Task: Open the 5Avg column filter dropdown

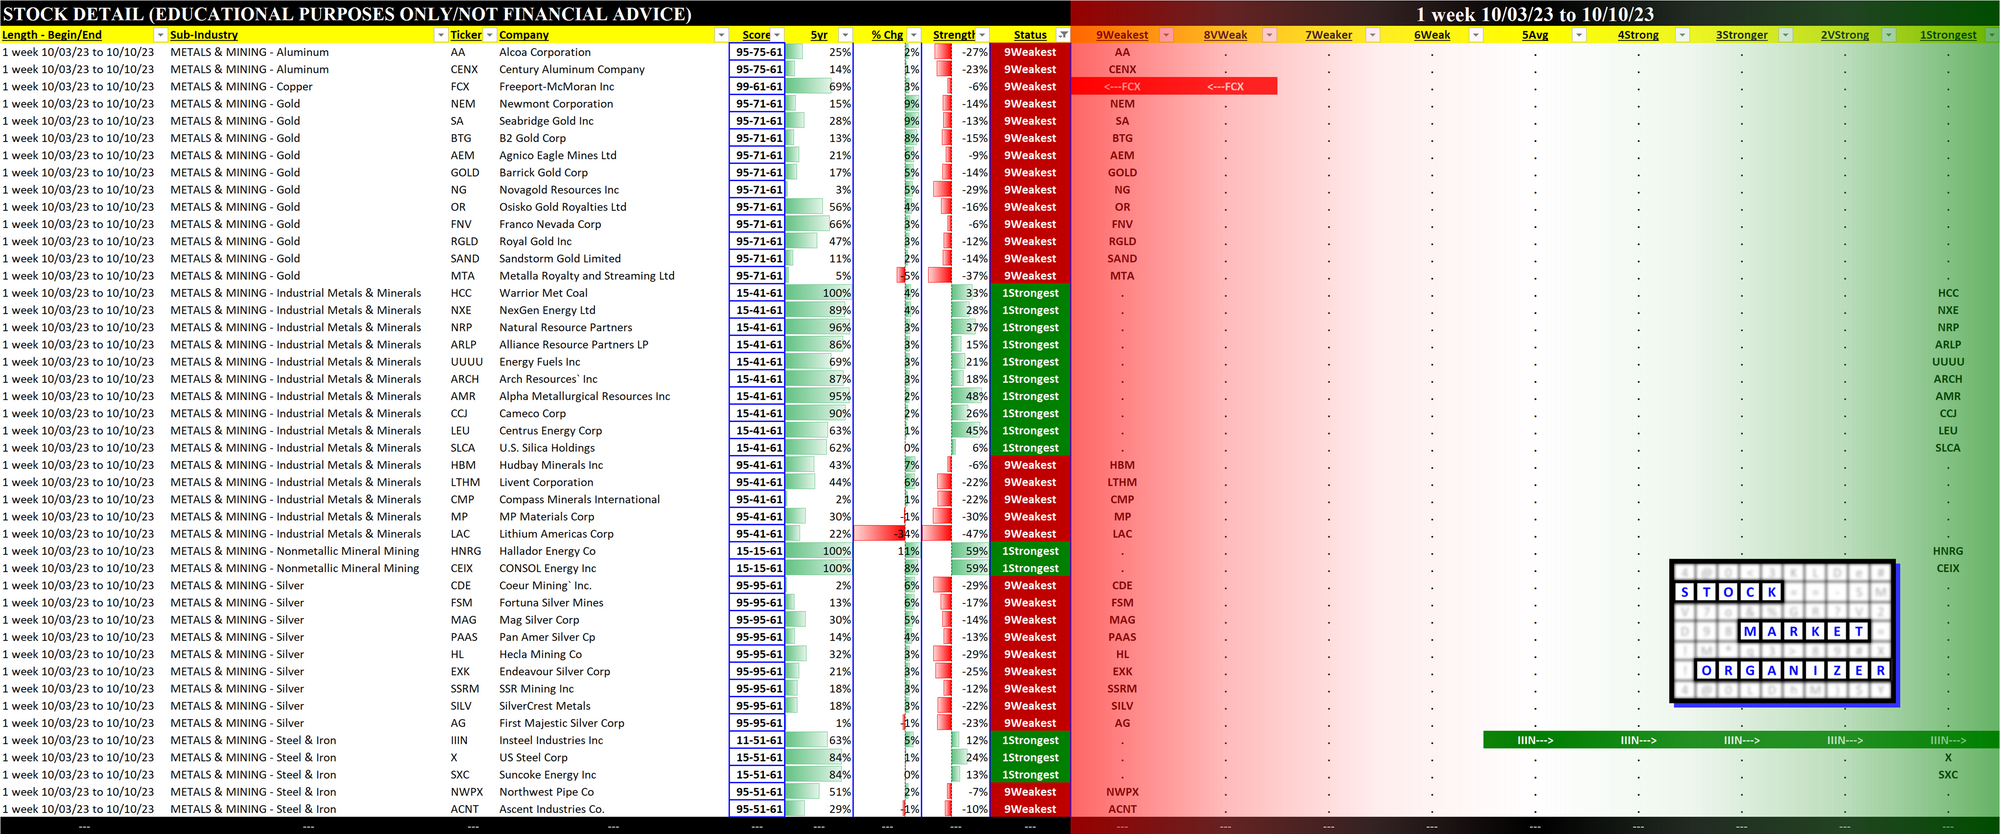Action: [x=1579, y=35]
